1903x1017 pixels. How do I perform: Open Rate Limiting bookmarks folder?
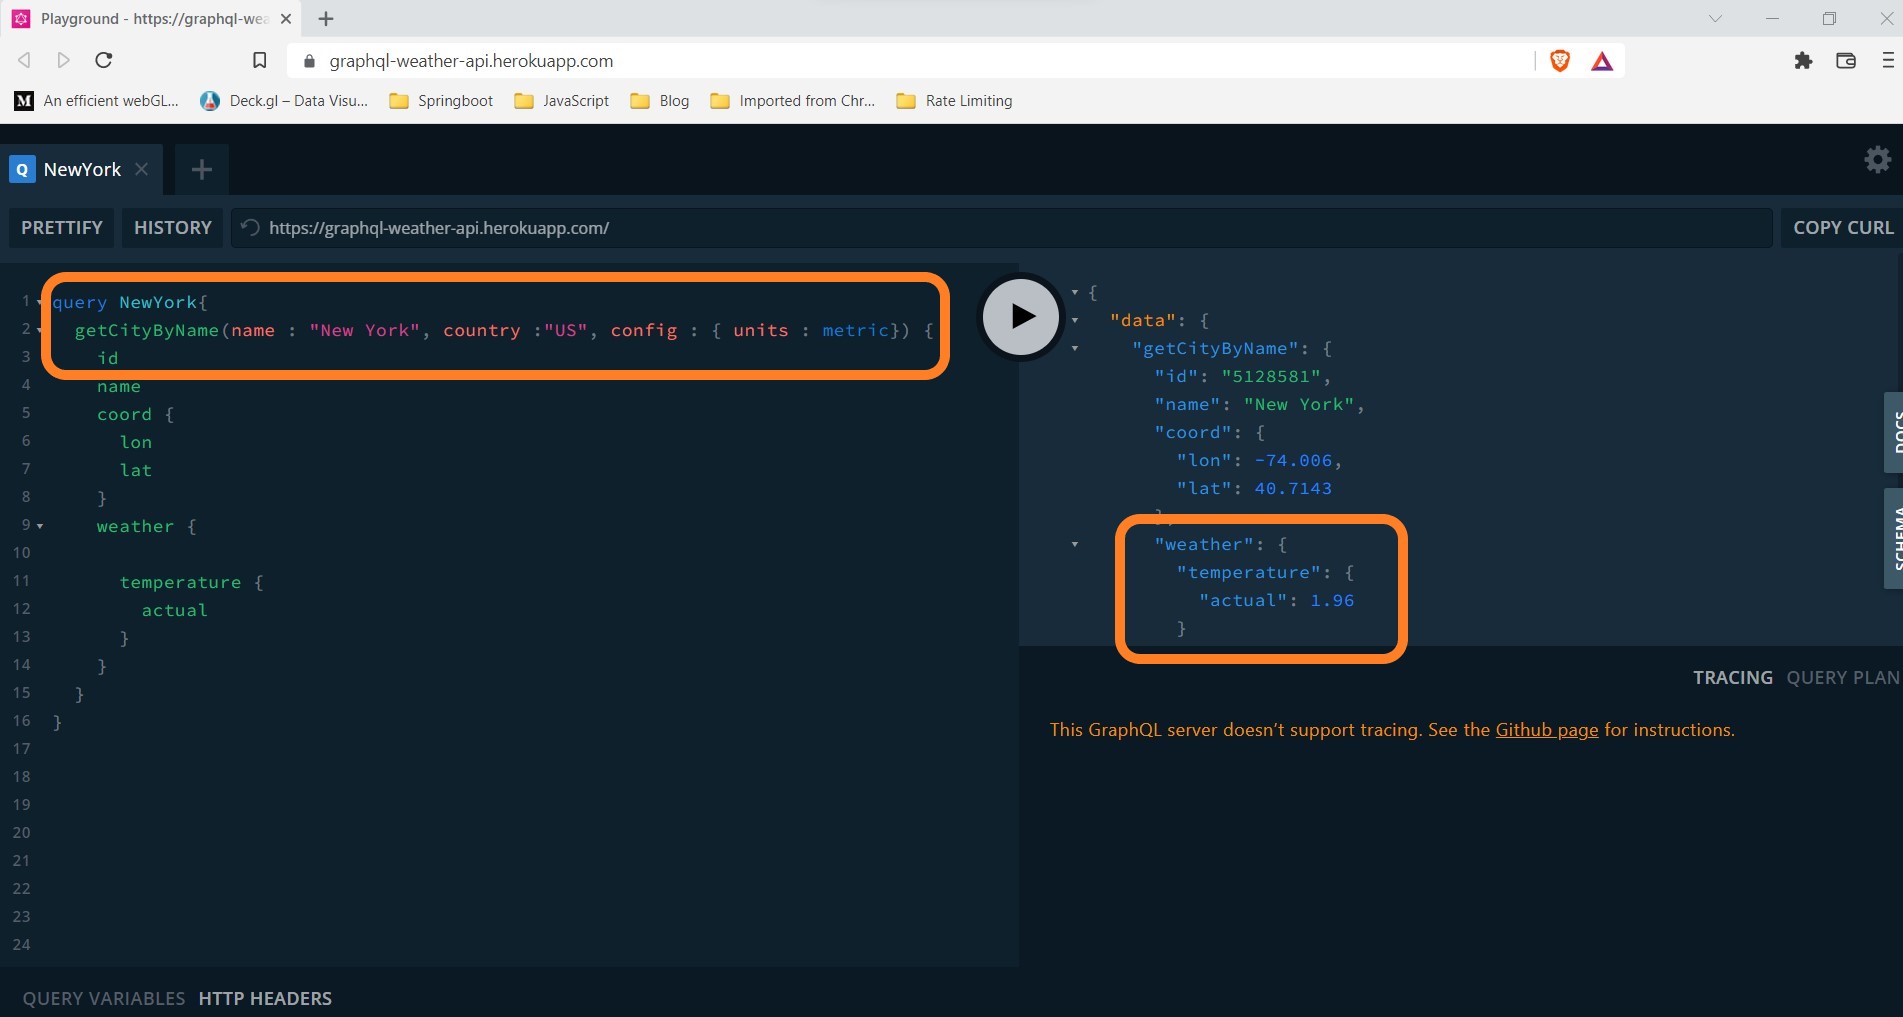pyautogui.click(x=954, y=101)
